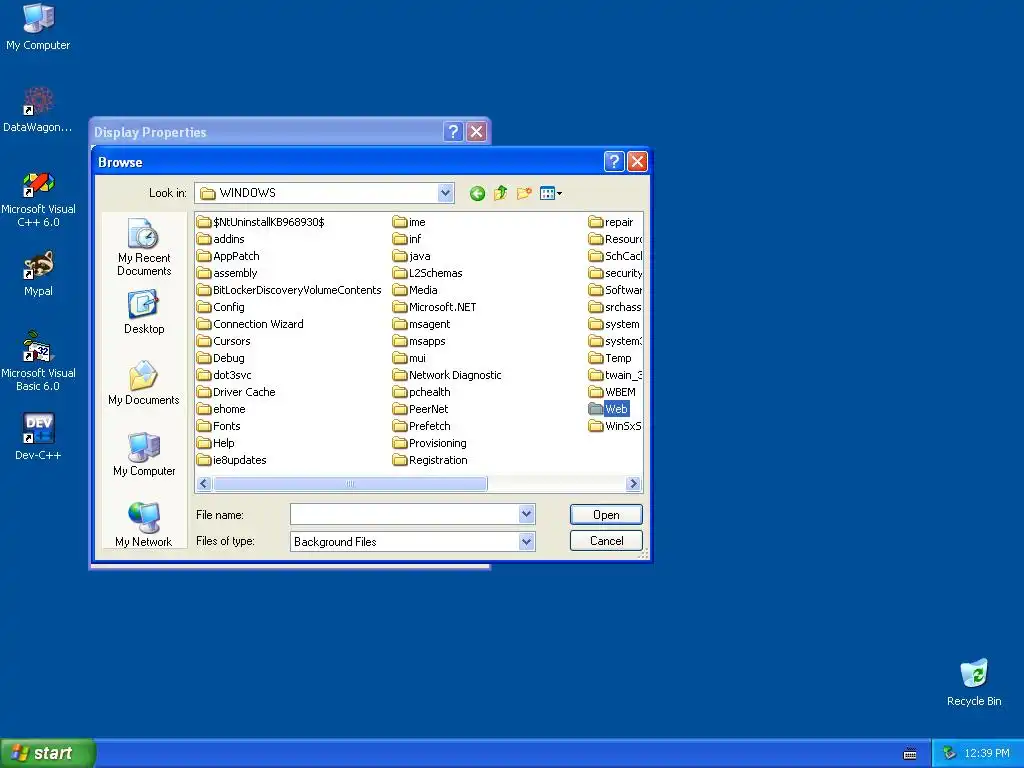The image size is (1024, 768).
Task: Select the L2Schemas folder
Action: pos(428,273)
